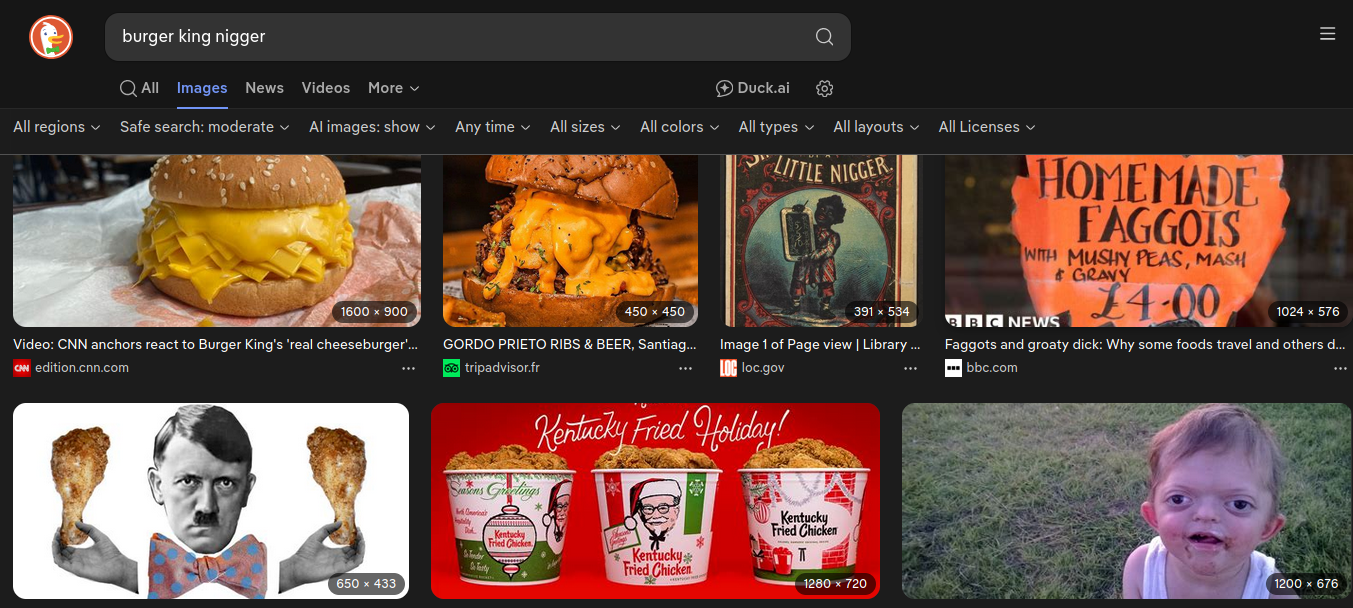This screenshot has height=608, width=1353.
Task: Visit loc.gov source link
Action: [763, 368]
